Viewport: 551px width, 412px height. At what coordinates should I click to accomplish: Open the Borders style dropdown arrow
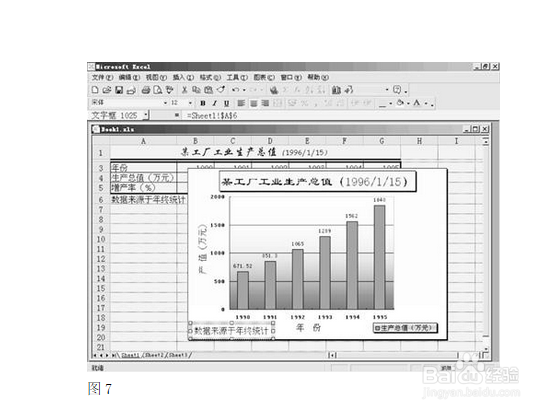click(390, 103)
